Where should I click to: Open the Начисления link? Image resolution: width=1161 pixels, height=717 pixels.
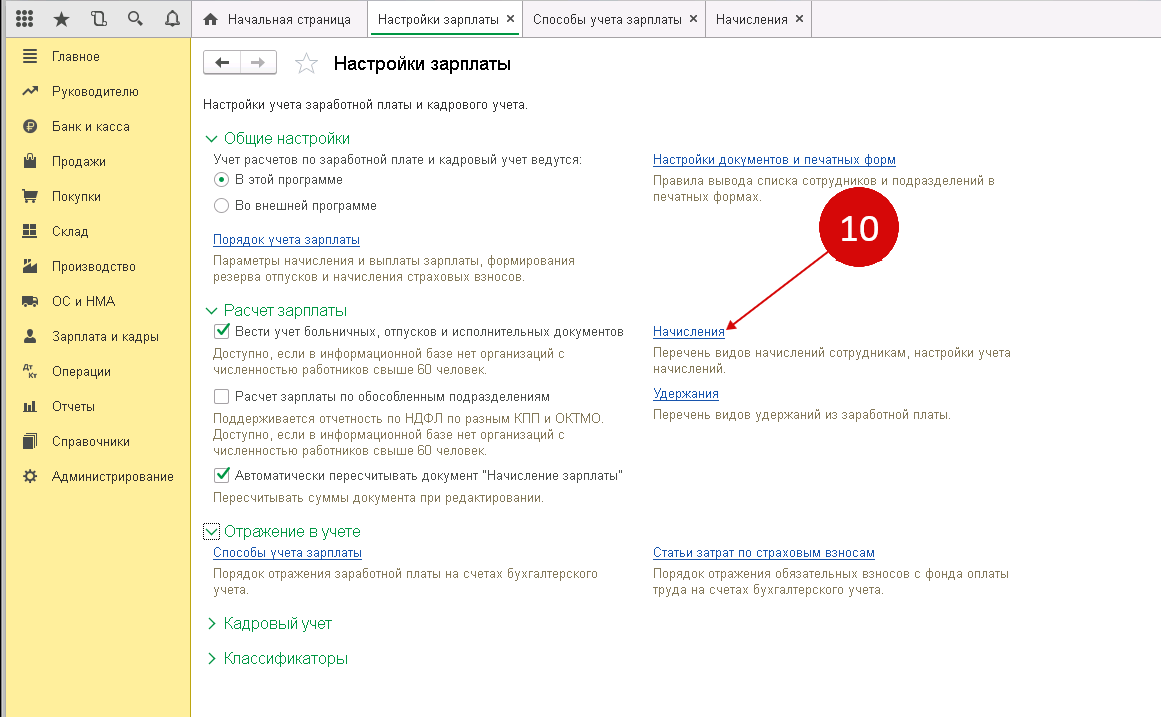coord(688,332)
